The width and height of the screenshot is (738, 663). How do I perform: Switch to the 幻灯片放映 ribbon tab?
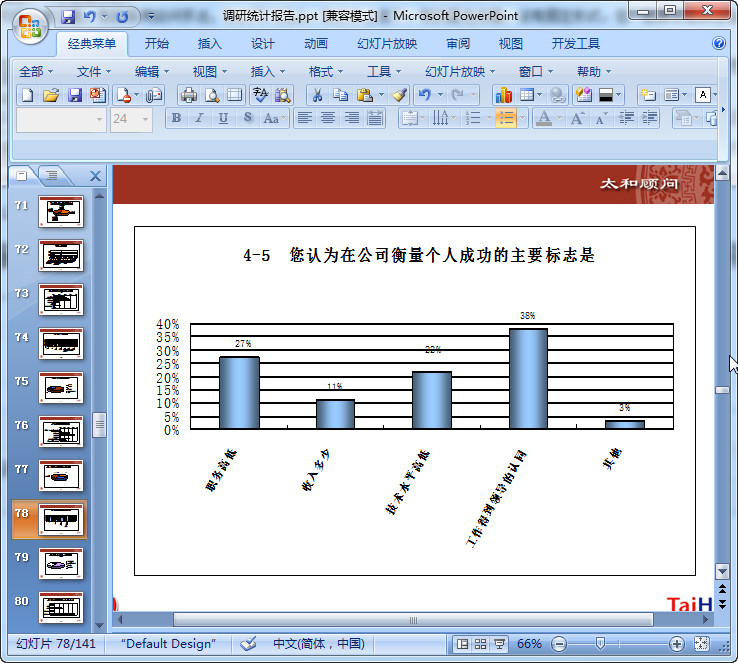[x=387, y=44]
